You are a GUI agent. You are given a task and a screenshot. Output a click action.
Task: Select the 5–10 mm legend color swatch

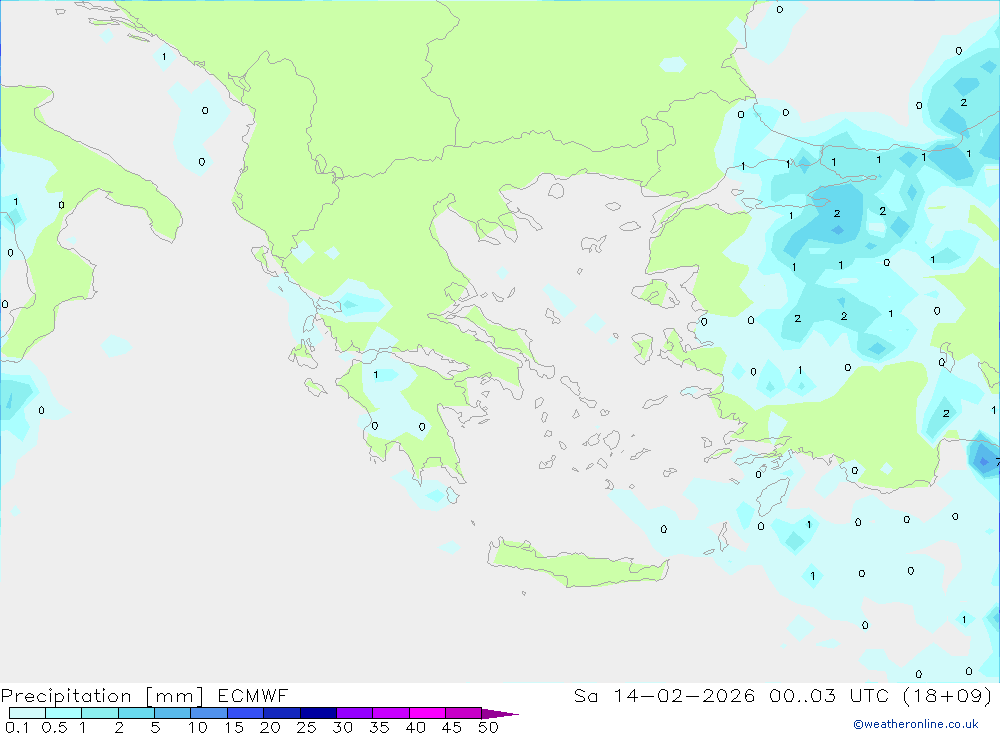click(x=172, y=713)
